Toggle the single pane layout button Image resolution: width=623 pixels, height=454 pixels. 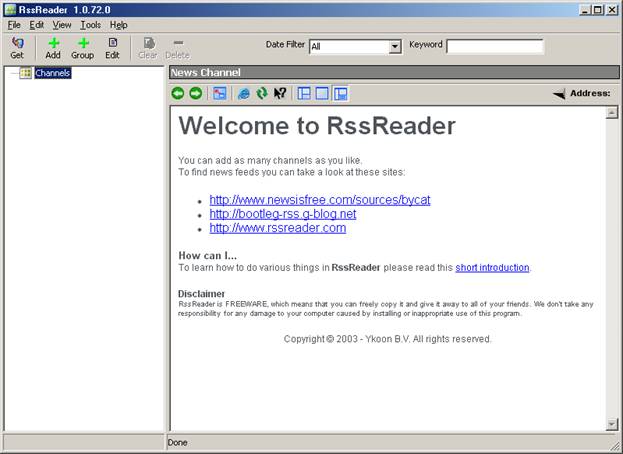click(x=322, y=93)
